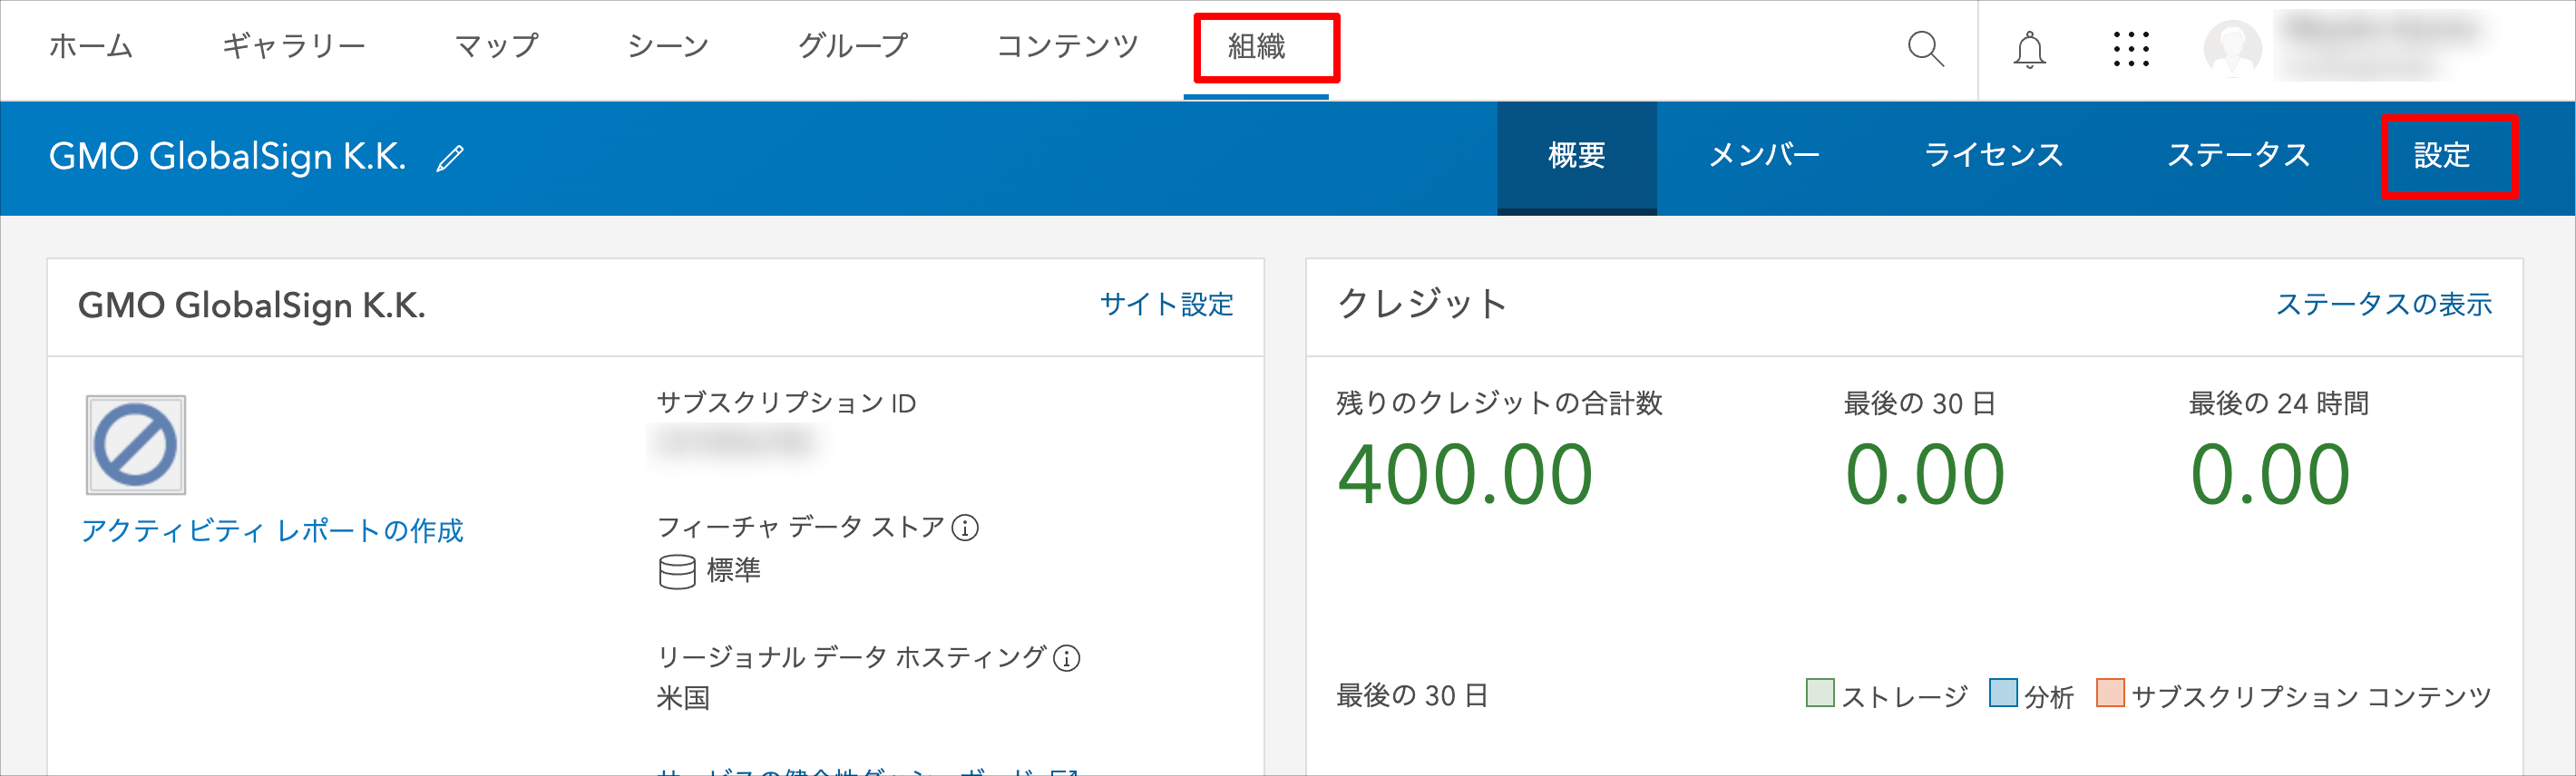Toggle the サブスクリプション コンテンツ legend swatch
2576x776 pixels.
[x=2110, y=693]
